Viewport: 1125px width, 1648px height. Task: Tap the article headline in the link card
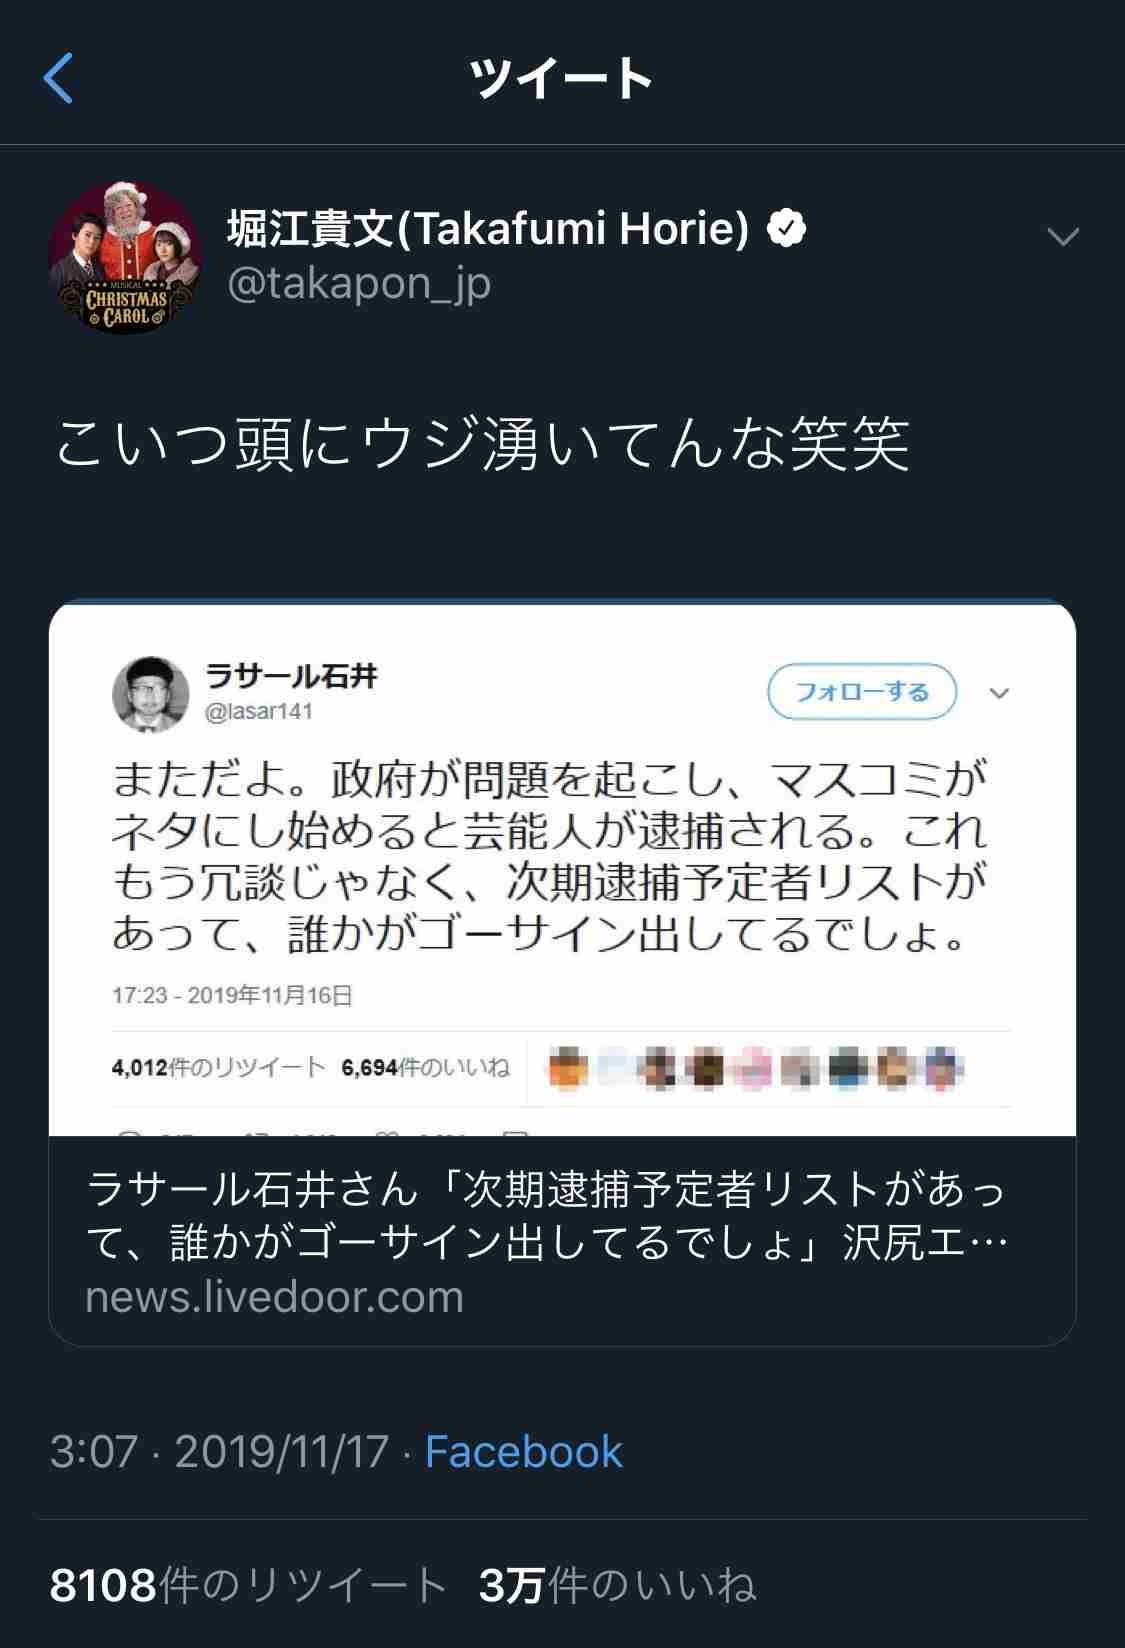(546, 1216)
